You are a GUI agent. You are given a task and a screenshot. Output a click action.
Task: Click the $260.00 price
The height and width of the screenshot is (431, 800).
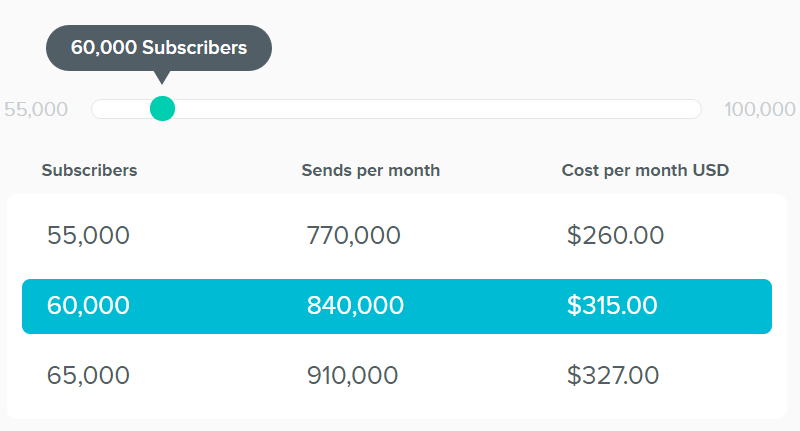pos(615,236)
